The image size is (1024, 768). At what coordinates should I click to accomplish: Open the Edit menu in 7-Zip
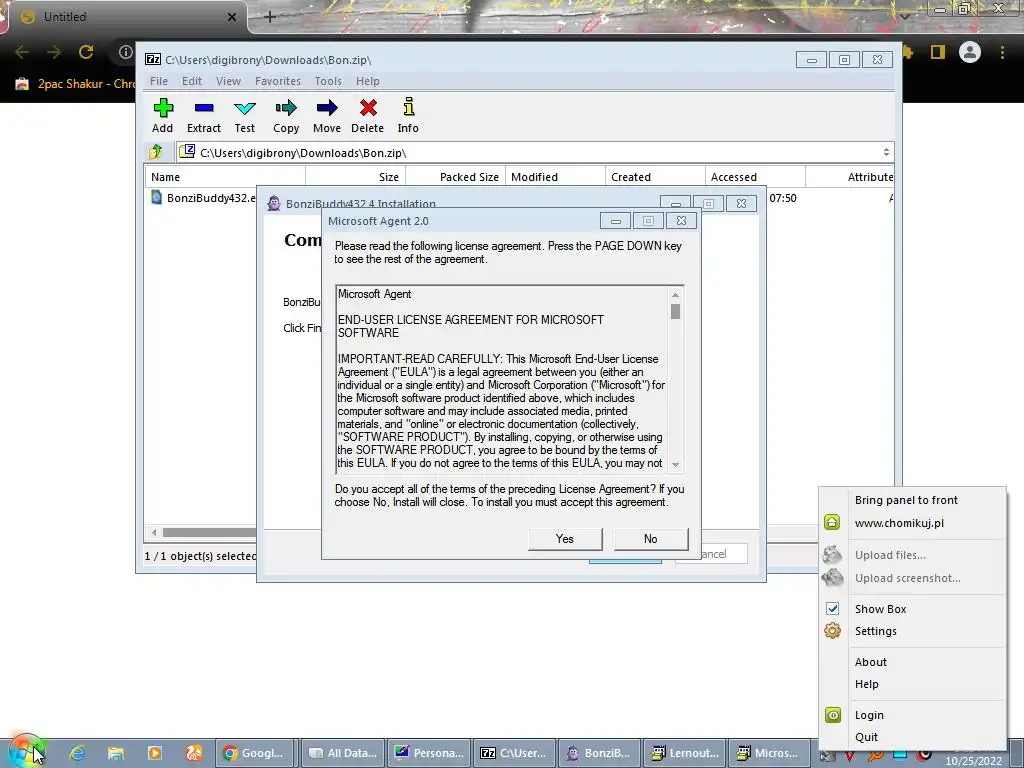tap(191, 81)
